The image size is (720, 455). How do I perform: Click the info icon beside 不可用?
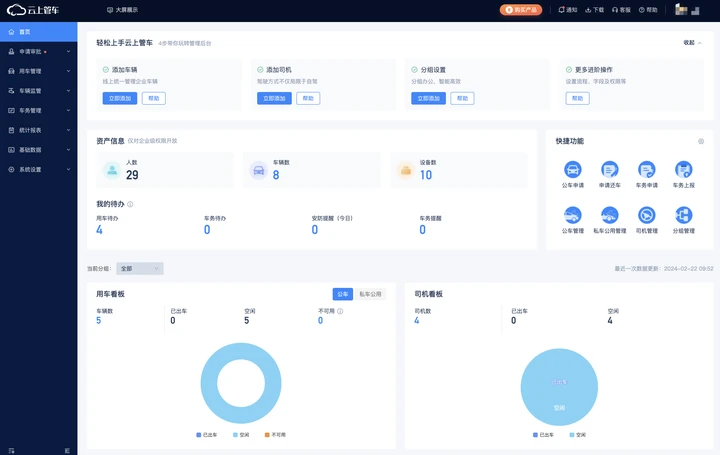(x=340, y=311)
